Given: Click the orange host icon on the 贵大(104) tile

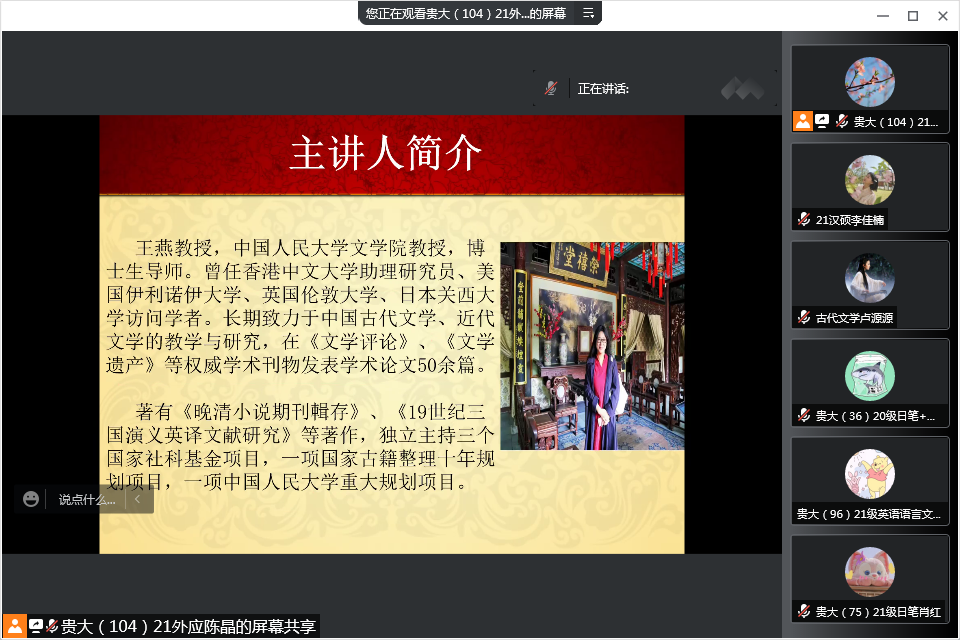Looking at the screenshot, I should coord(803,121).
